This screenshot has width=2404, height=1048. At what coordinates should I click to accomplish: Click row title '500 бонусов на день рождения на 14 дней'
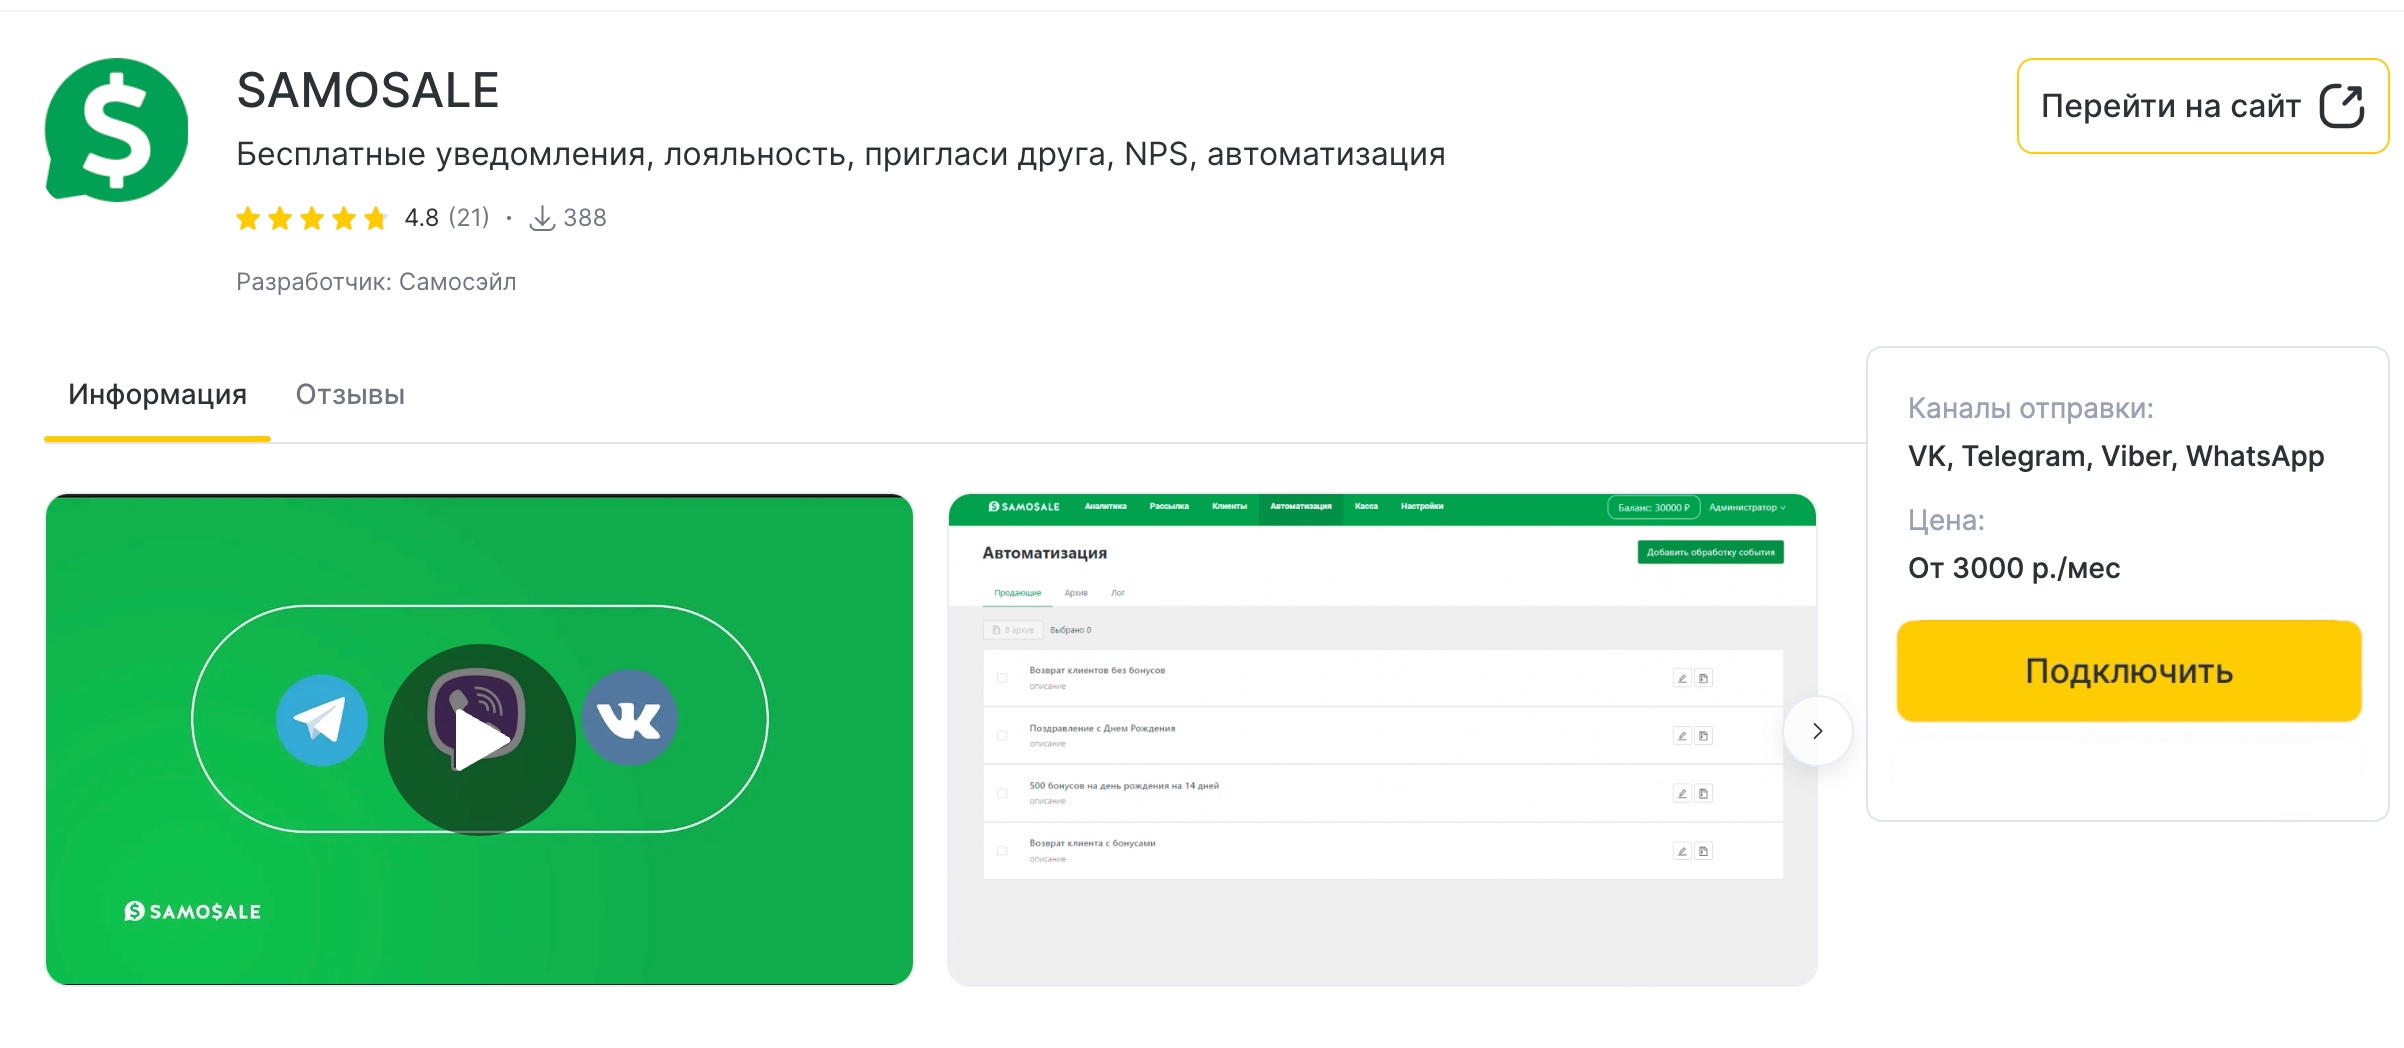click(1124, 786)
